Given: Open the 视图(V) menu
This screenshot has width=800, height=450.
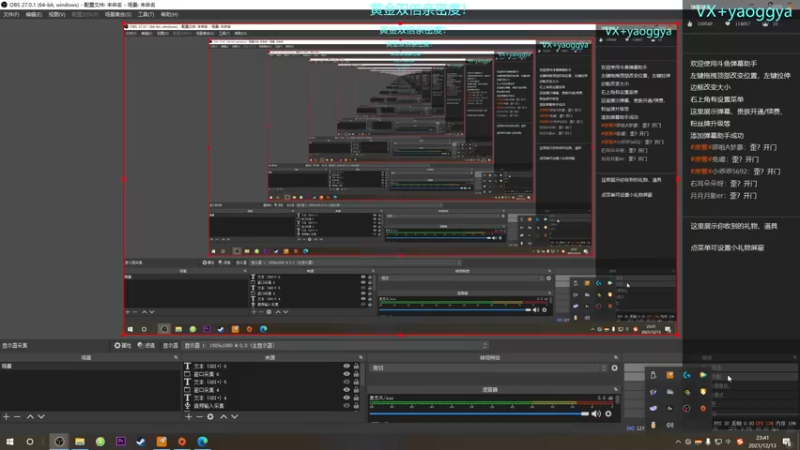Looking at the screenshot, I should [57, 14].
